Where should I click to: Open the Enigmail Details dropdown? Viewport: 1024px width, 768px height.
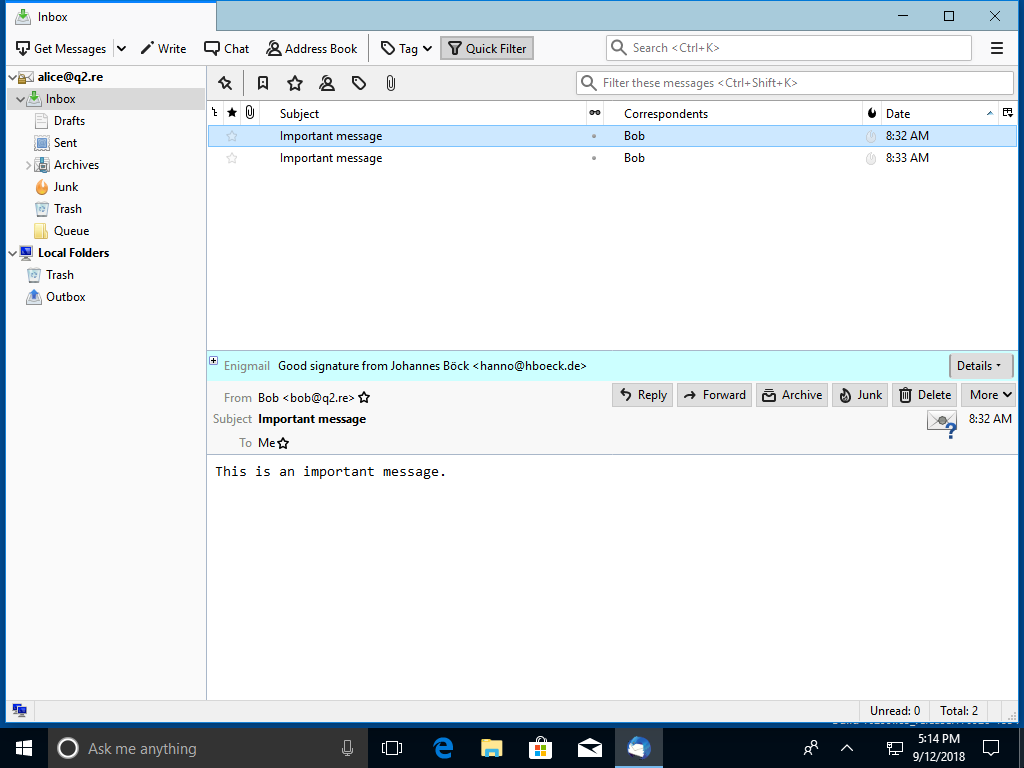980,366
